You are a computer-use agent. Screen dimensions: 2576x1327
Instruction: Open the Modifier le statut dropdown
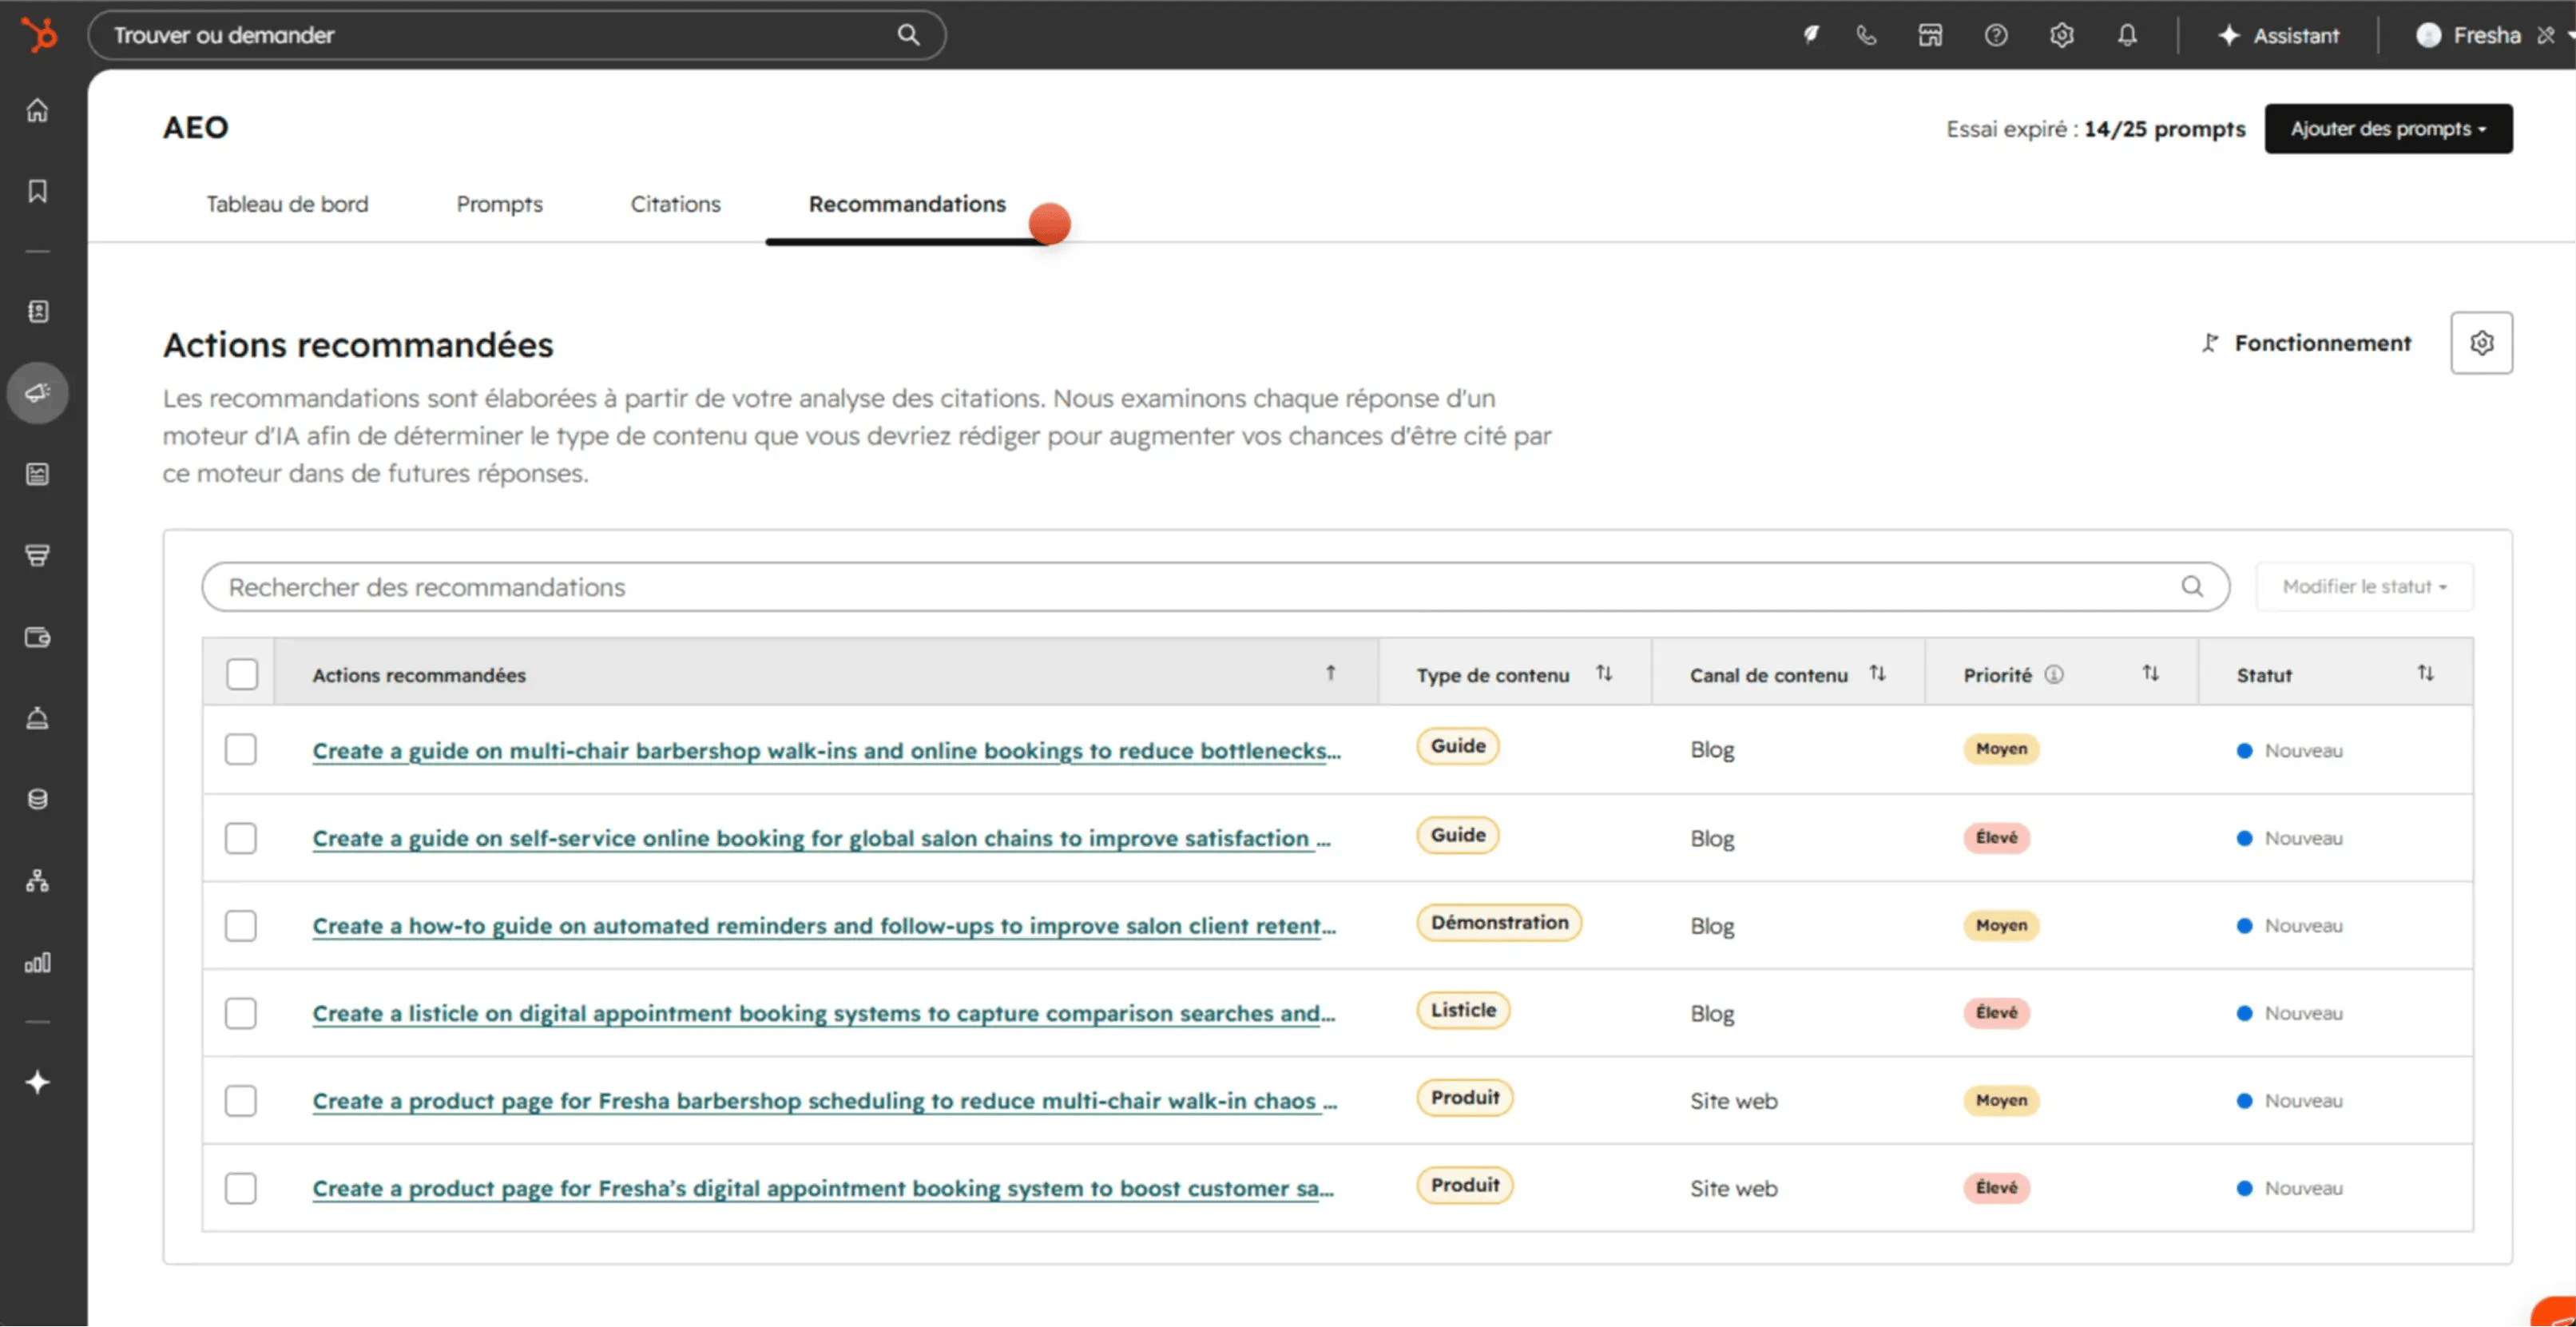coord(2364,586)
